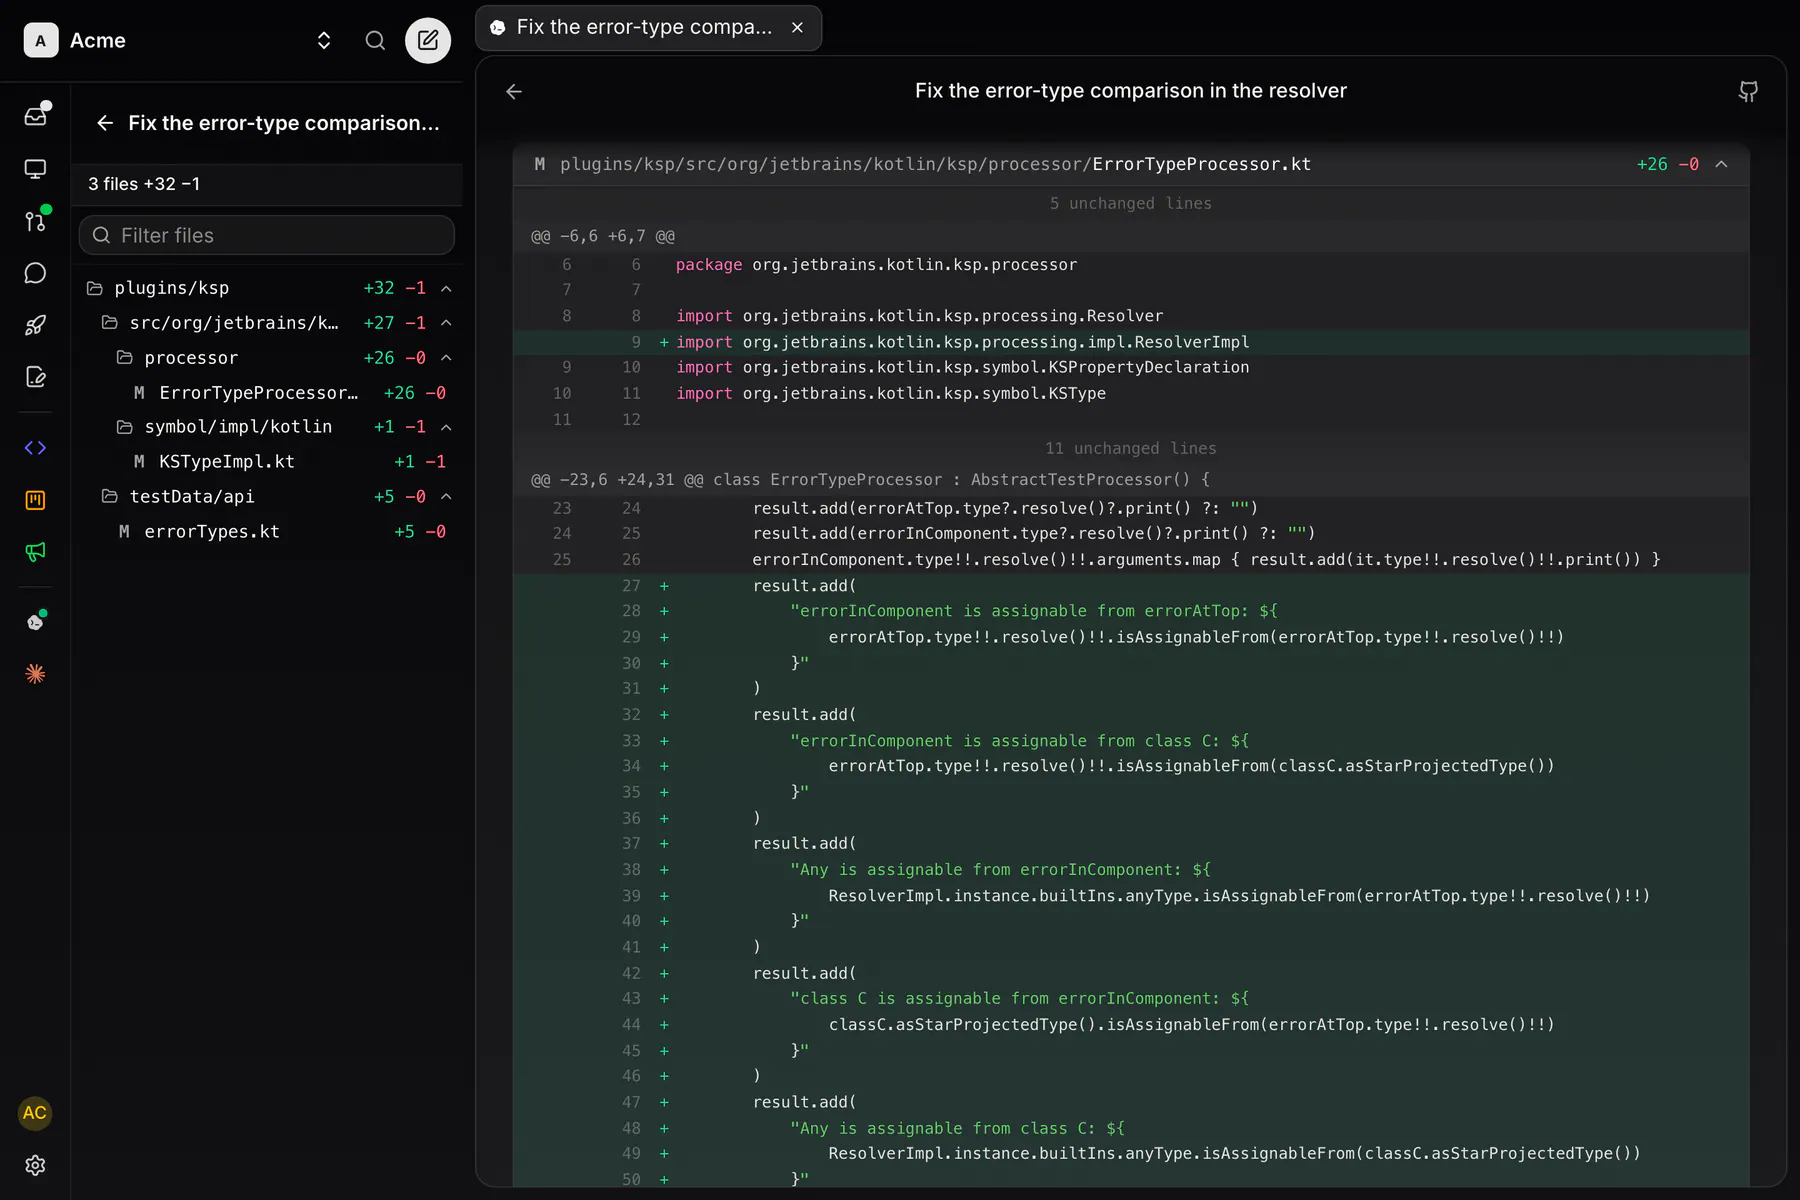The image size is (1800, 1200).
Task: Close the Fix the error-type tab
Action: click(x=797, y=27)
